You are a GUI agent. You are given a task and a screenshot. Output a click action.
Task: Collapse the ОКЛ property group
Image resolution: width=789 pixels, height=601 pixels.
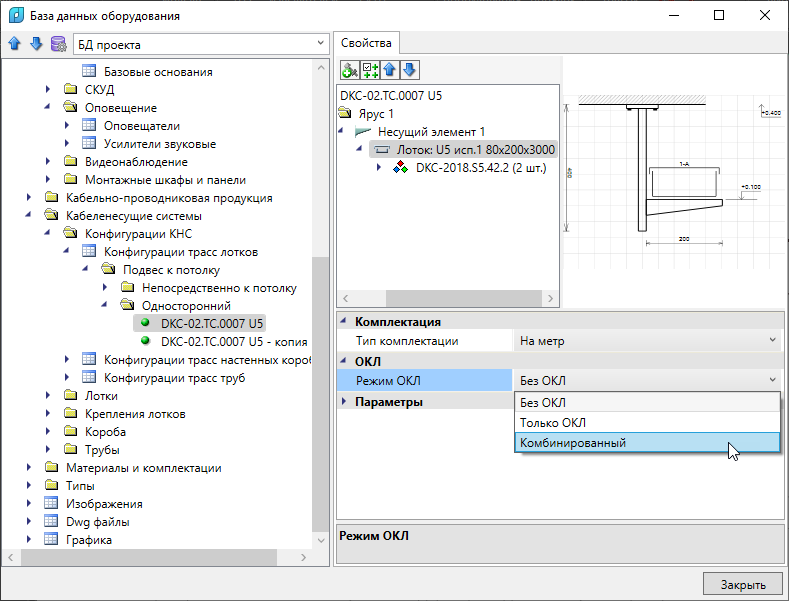[344, 361]
